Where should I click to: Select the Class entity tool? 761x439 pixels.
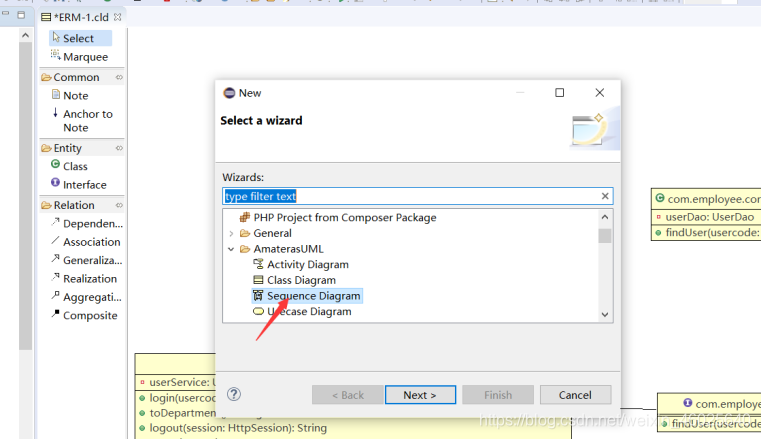coord(69,166)
